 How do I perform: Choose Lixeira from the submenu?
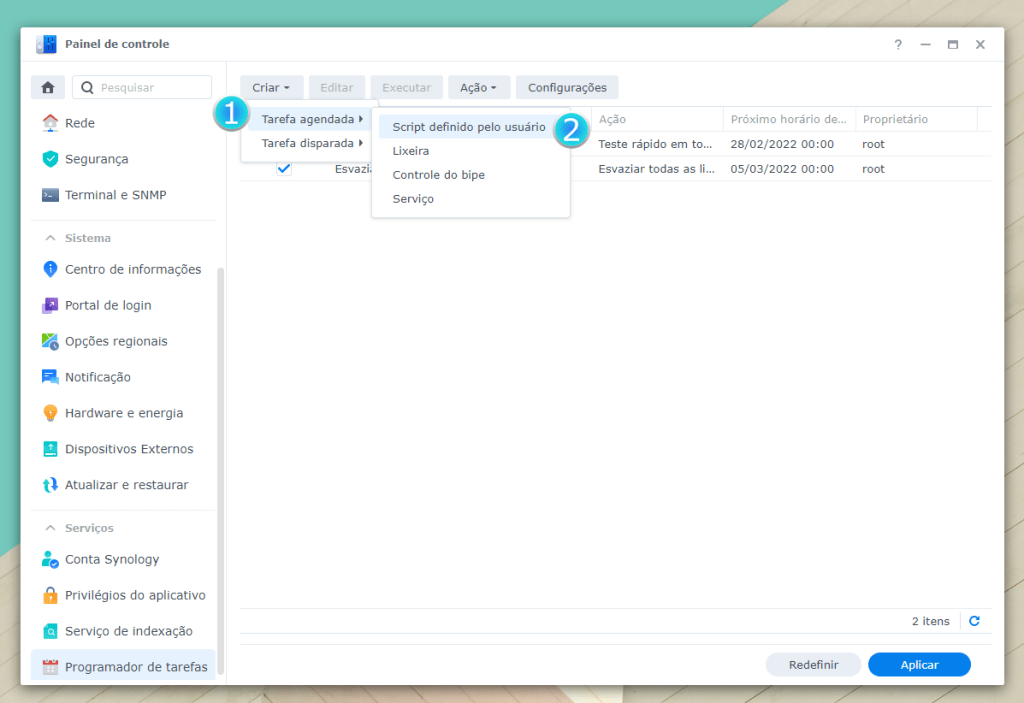(411, 151)
